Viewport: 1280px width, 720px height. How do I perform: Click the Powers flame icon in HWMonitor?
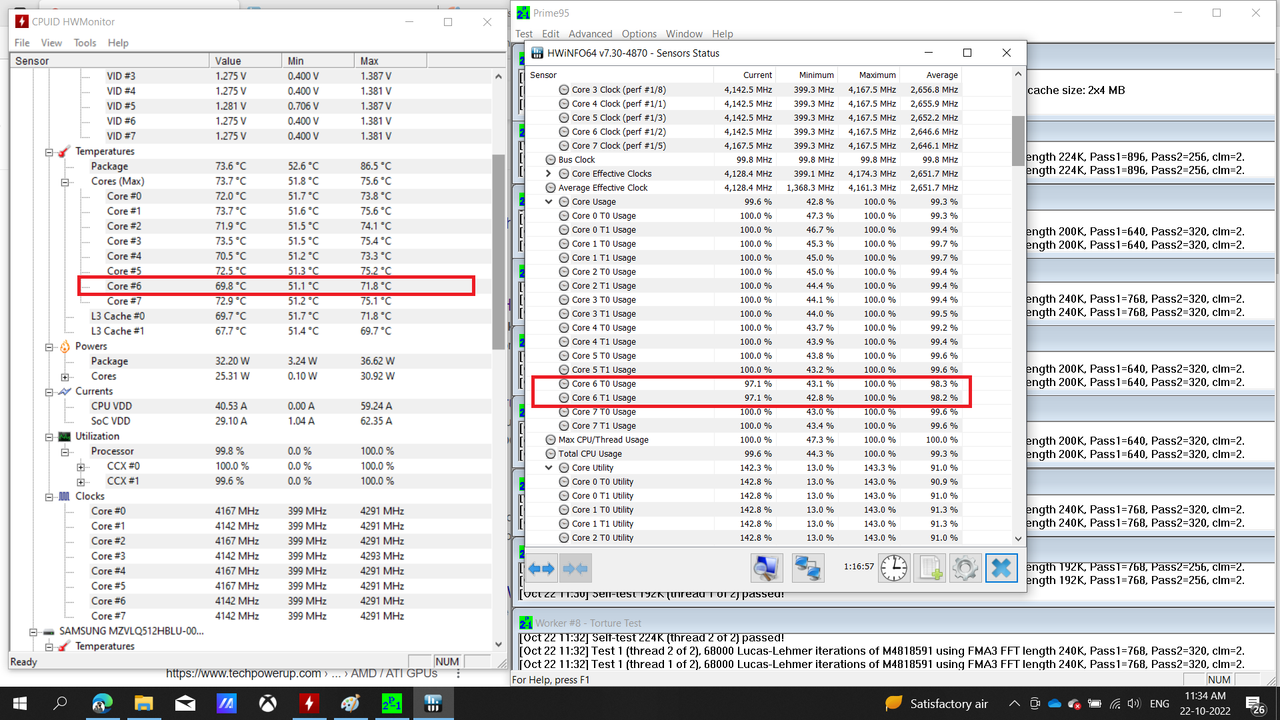63,347
